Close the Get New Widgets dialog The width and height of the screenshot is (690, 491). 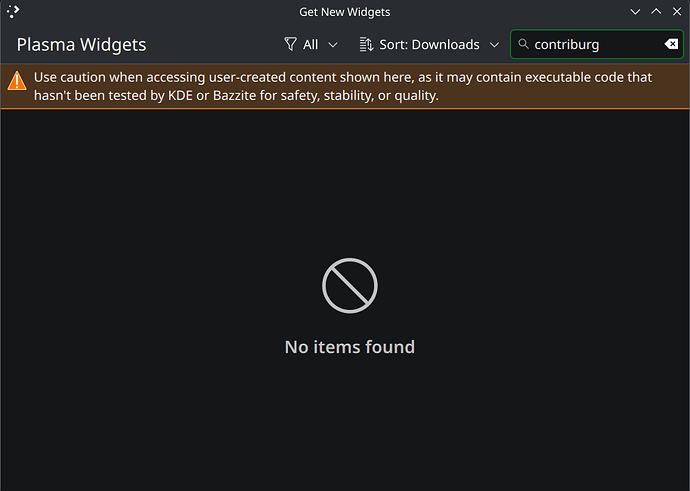coord(677,12)
